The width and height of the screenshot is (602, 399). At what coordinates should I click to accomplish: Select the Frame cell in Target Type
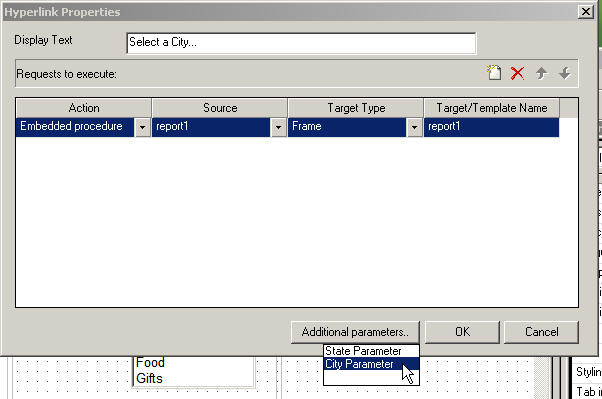point(347,127)
